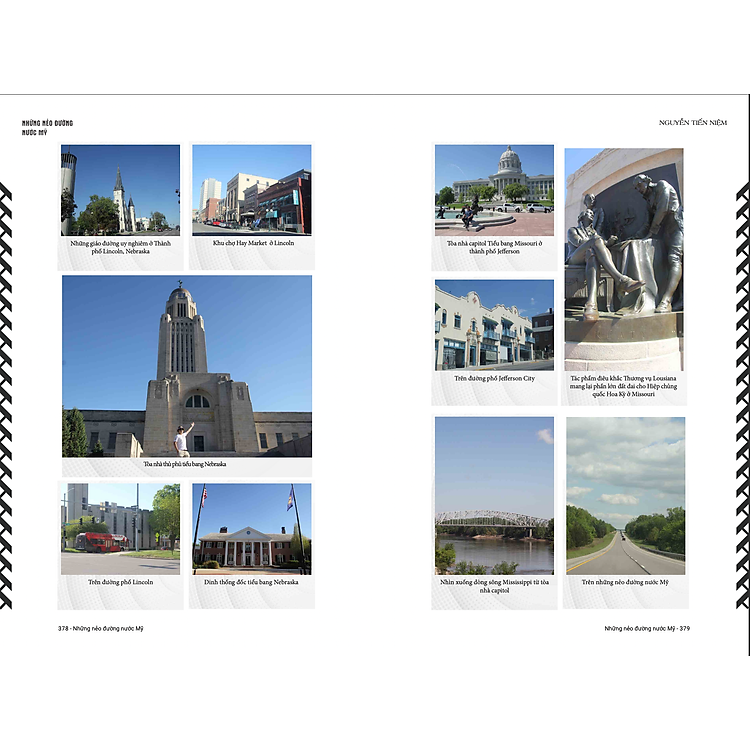Click the top-left book title header
The image size is (750, 750).
[47, 127]
